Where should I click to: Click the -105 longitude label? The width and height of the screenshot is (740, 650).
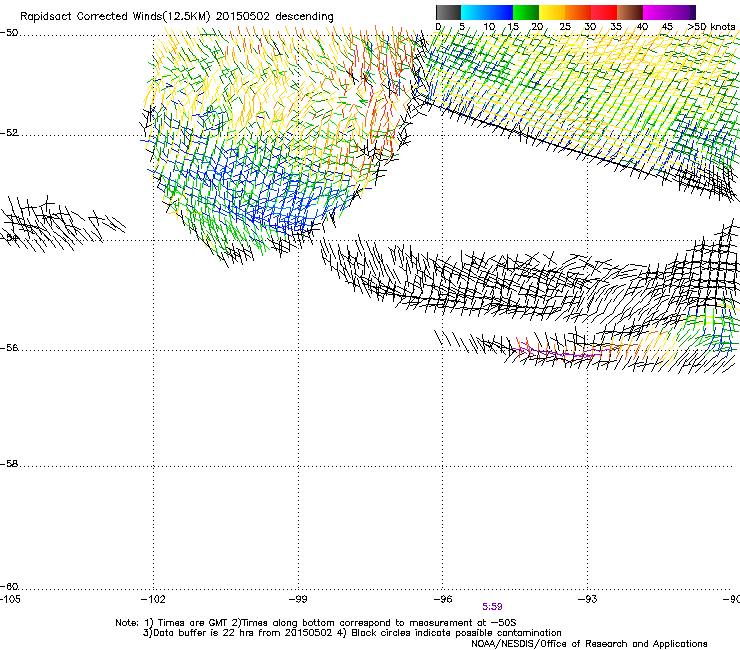click(x=10, y=599)
